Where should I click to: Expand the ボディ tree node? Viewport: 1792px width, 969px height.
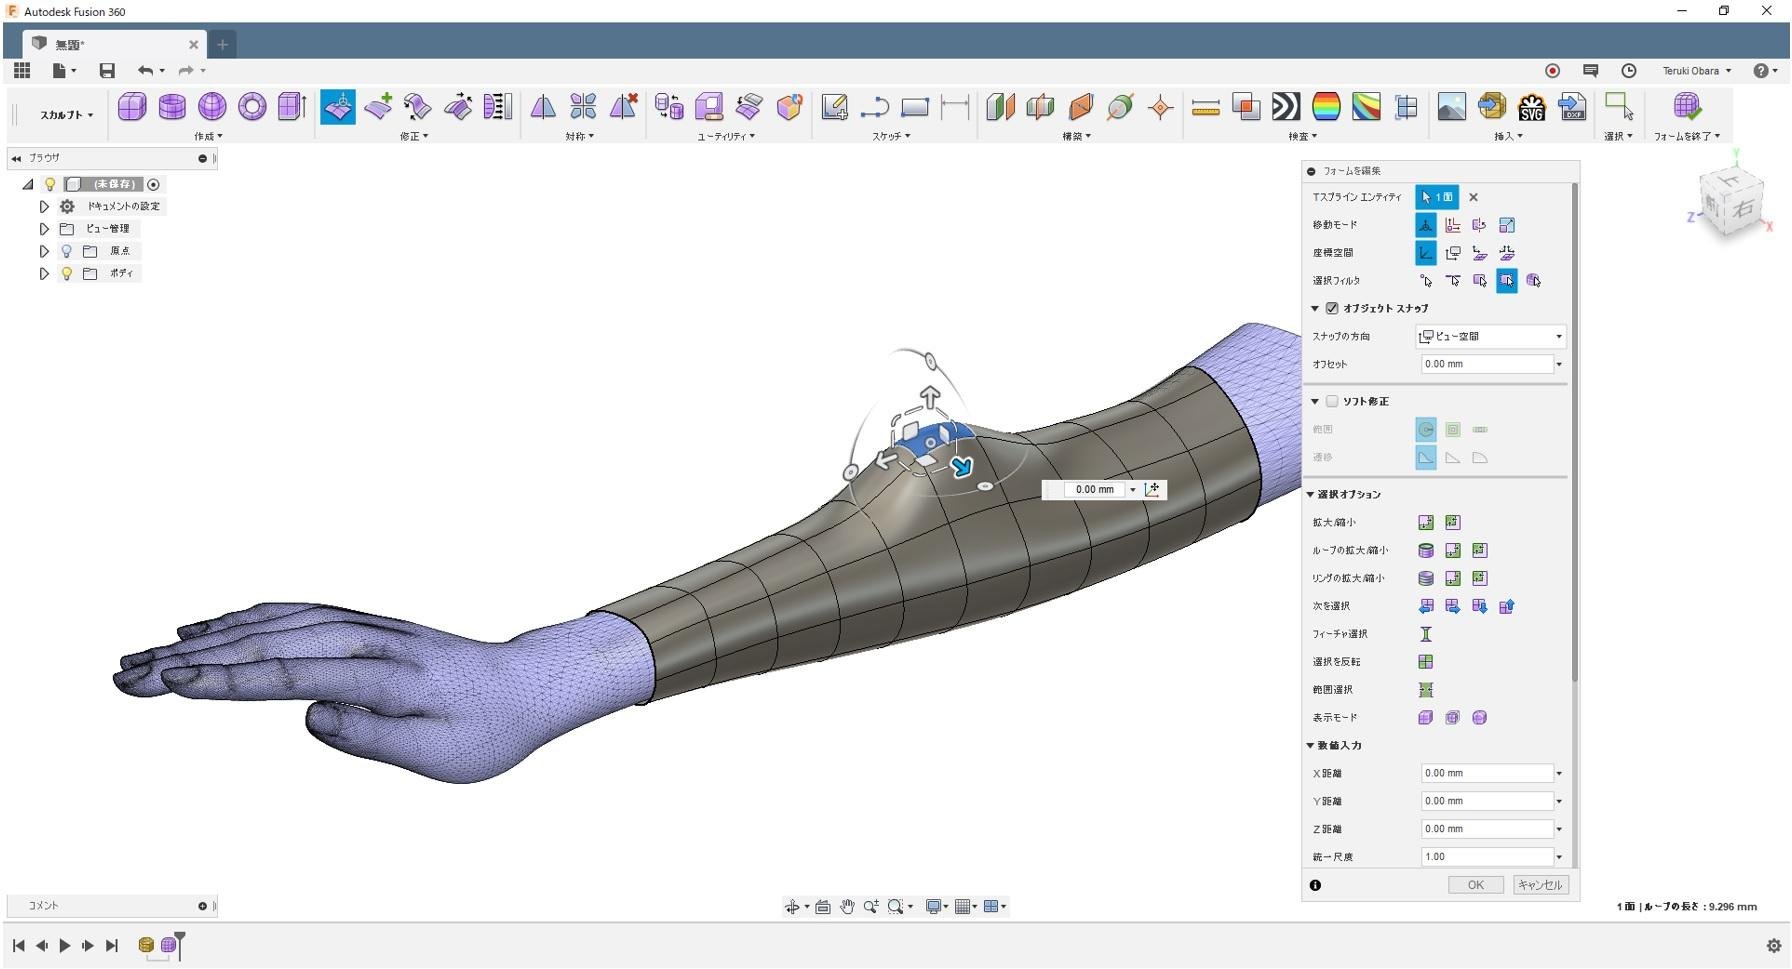click(x=44, y=273)
